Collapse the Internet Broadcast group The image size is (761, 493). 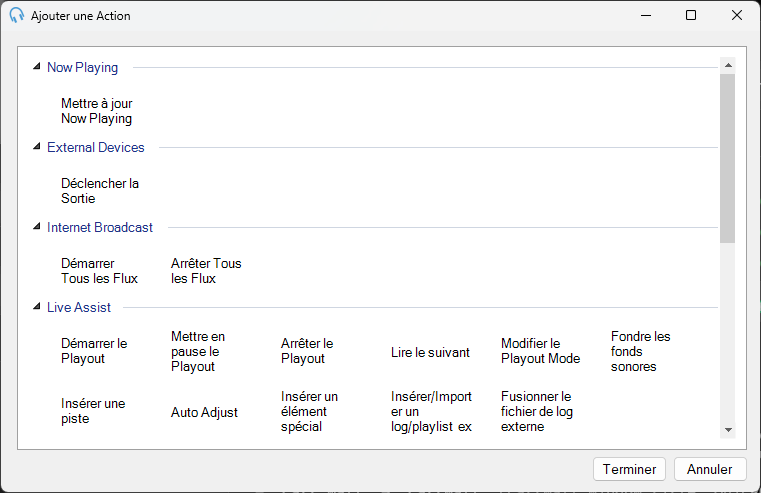click(x=36, y=227)
